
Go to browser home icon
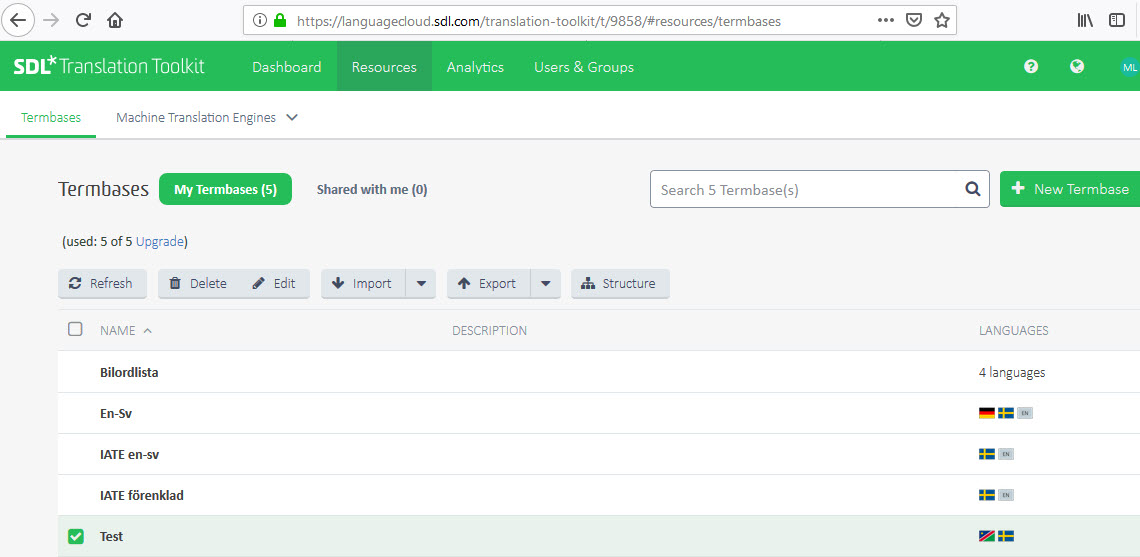point(115,20)
